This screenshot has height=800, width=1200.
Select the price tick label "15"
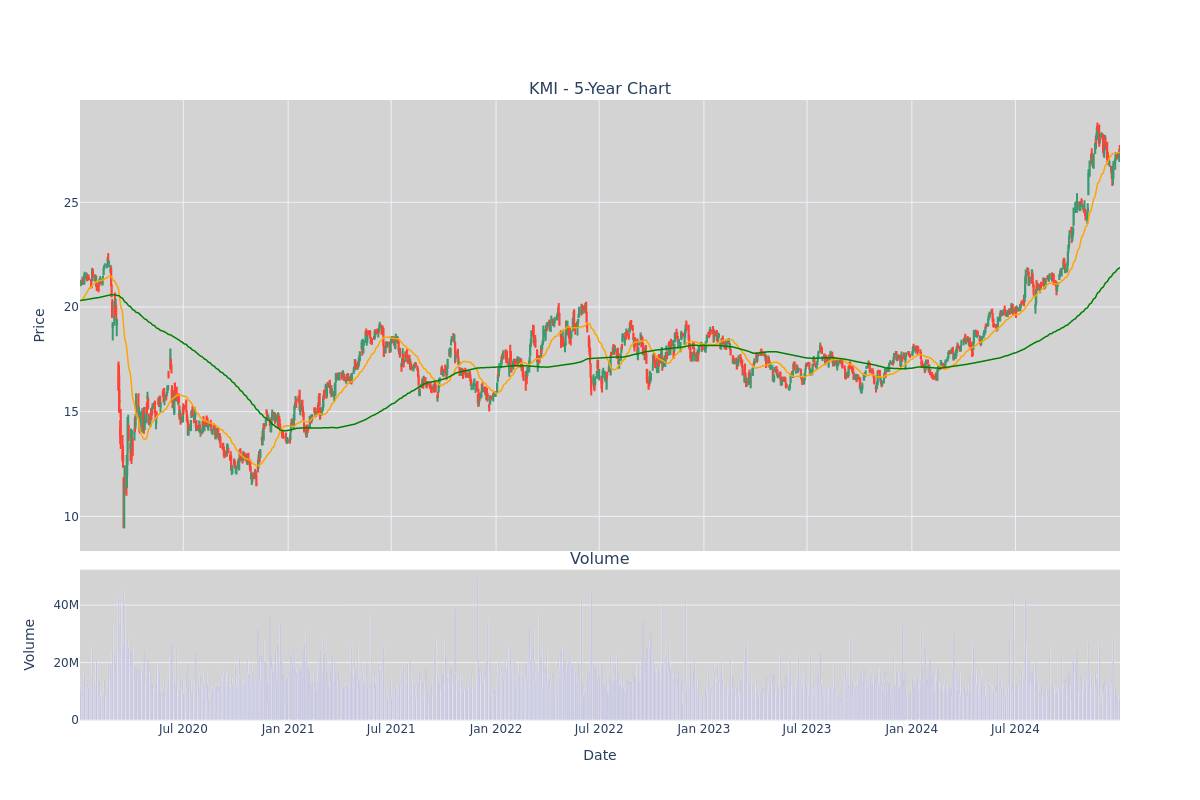(70, 412)
